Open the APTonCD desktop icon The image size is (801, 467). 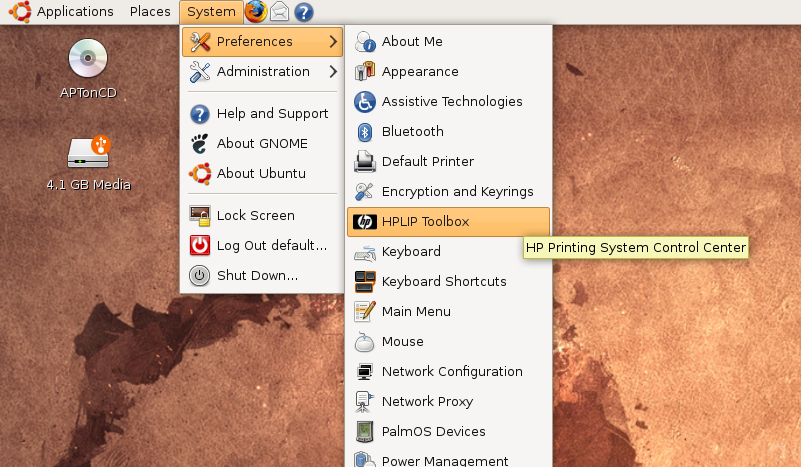[88, 60]
